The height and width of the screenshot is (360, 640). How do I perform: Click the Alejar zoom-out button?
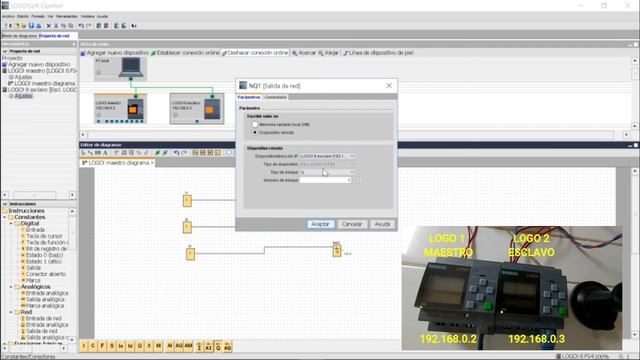[329, 53]
